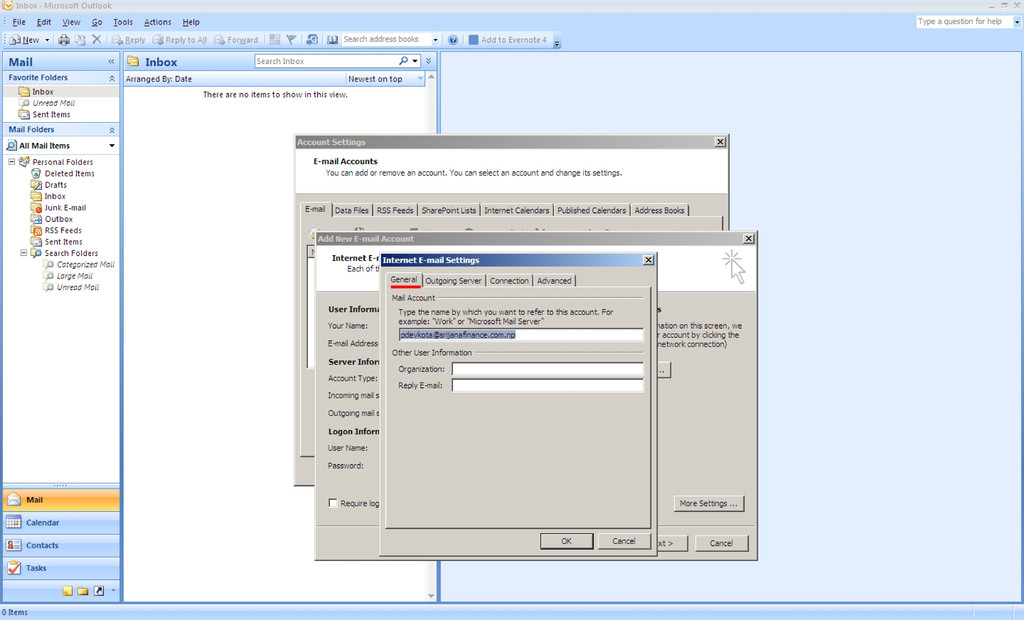Click the blue Help question mark icon

point(453,40)
